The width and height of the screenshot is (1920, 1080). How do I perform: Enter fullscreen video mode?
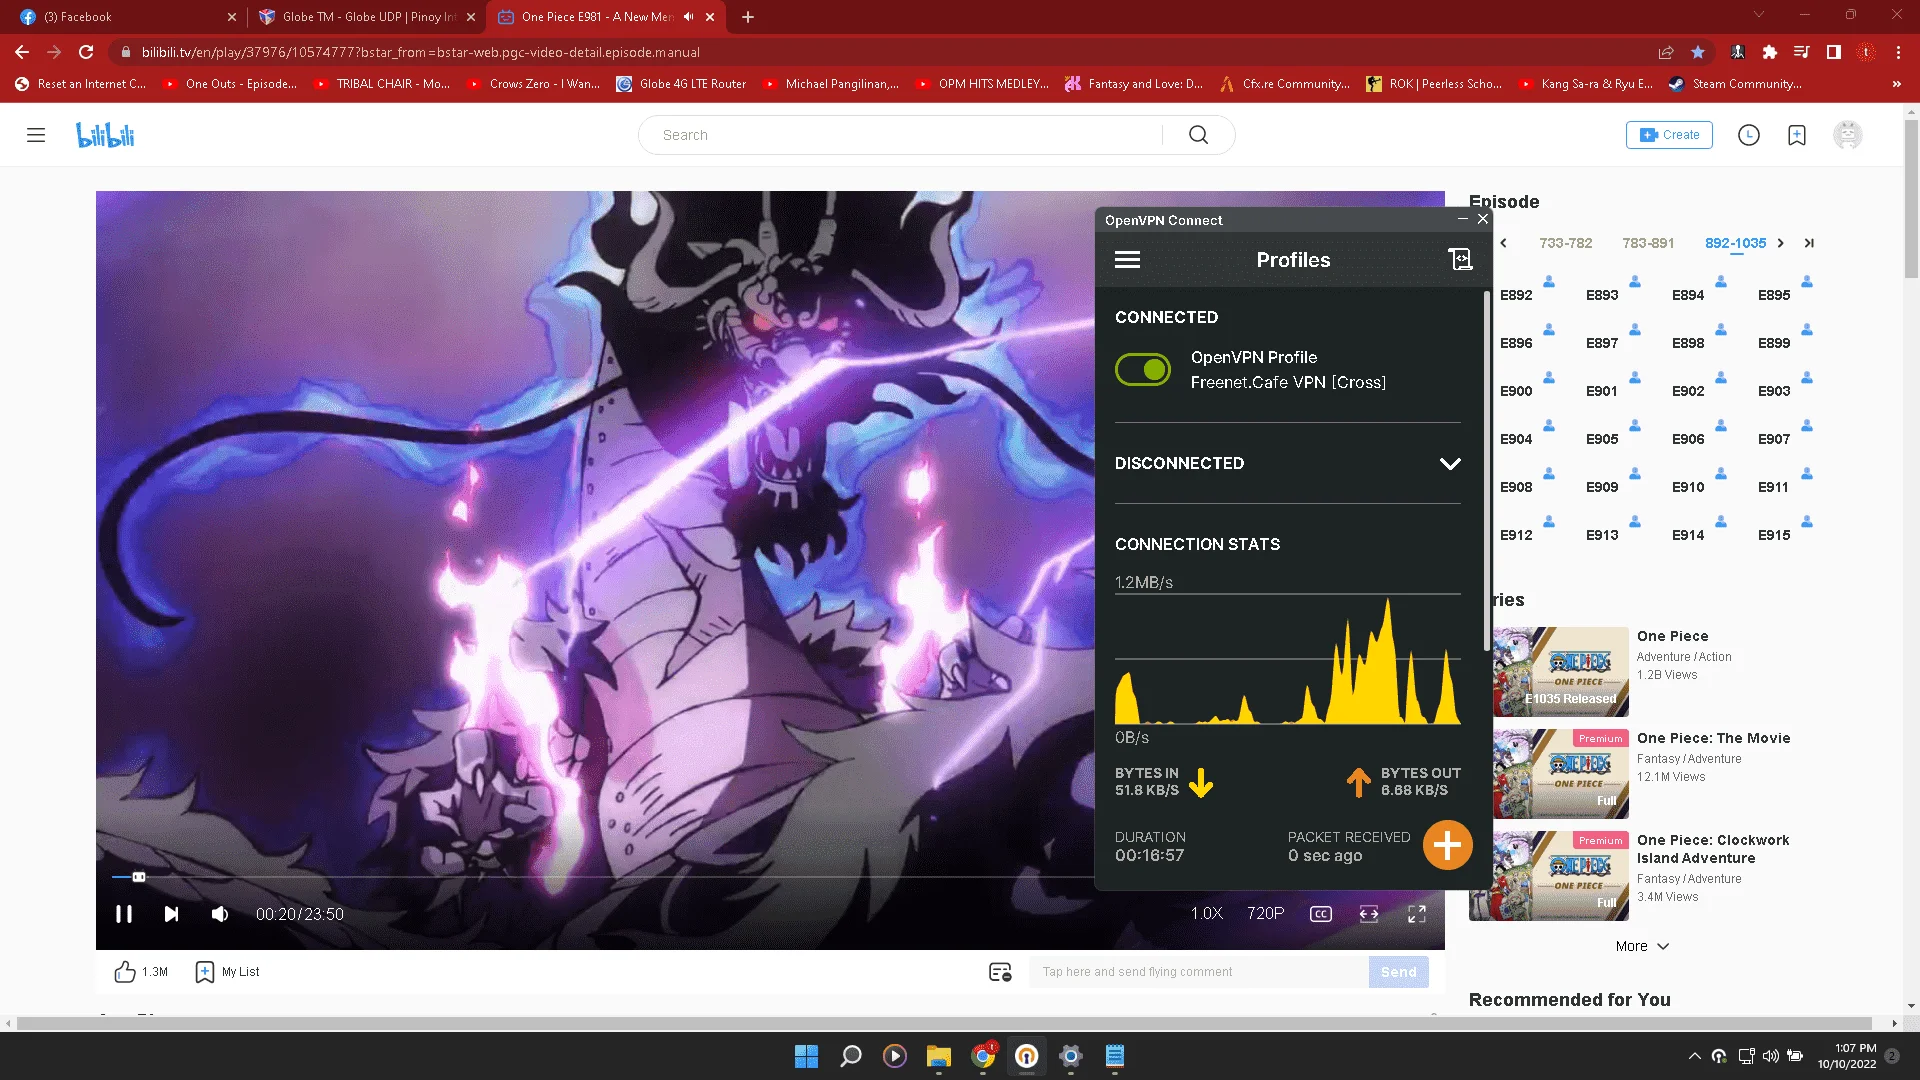coord(1417,914)
